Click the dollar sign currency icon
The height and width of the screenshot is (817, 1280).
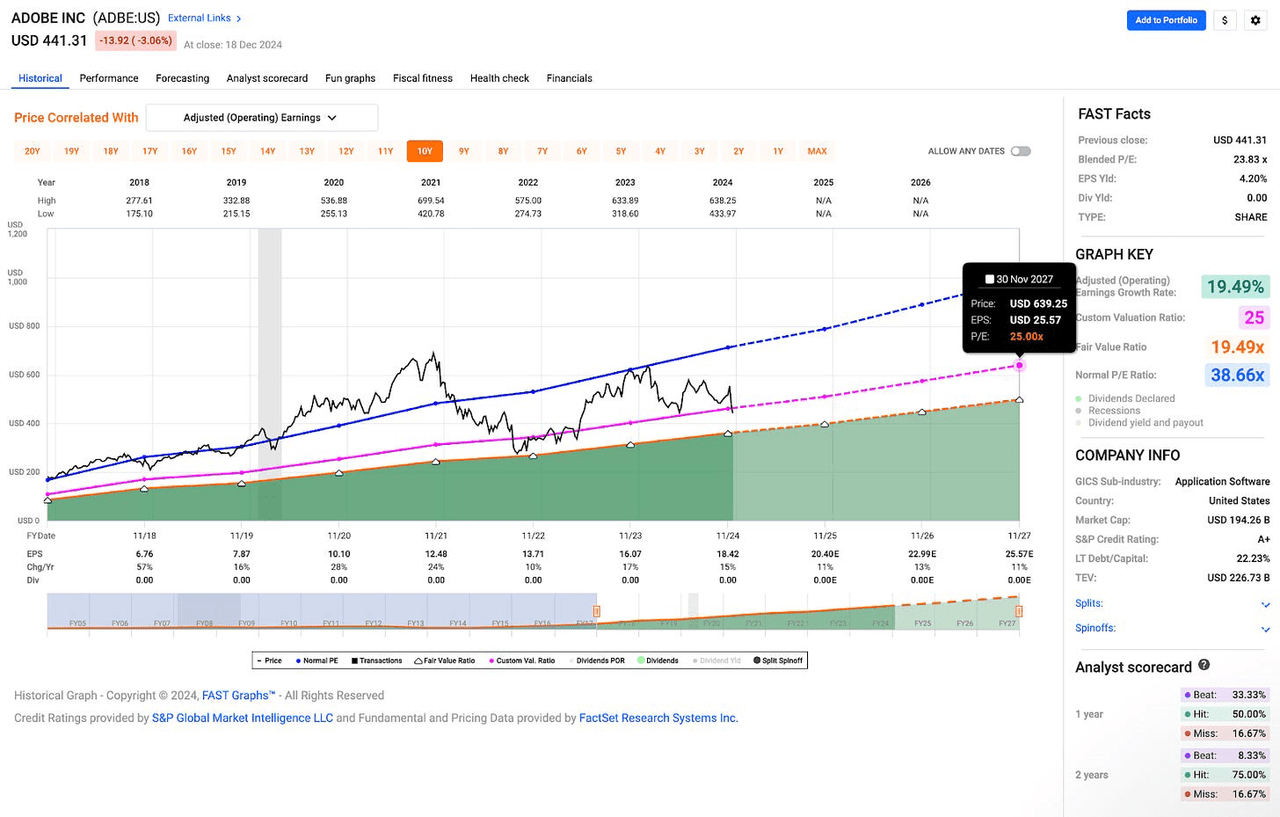point(1225,20)
